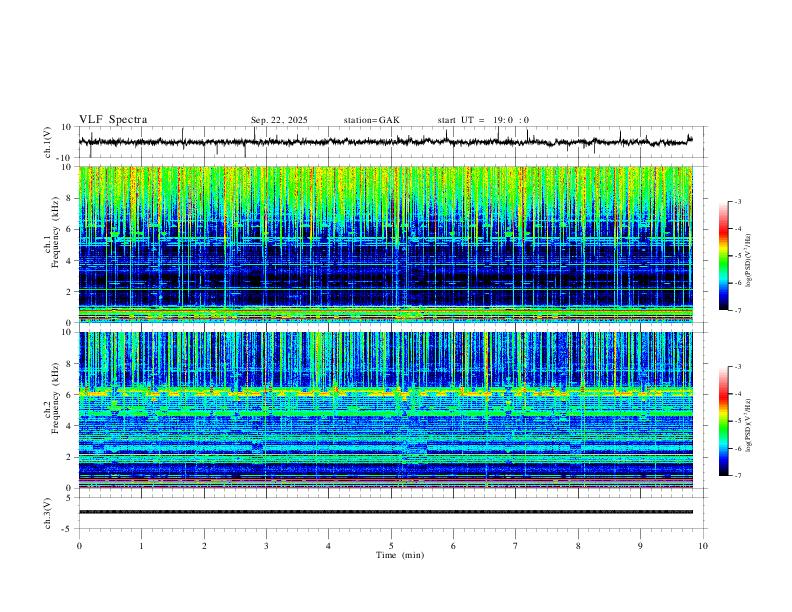Click the ch.1 spectrogram "8" kHz tick label

tap(69, 198)
